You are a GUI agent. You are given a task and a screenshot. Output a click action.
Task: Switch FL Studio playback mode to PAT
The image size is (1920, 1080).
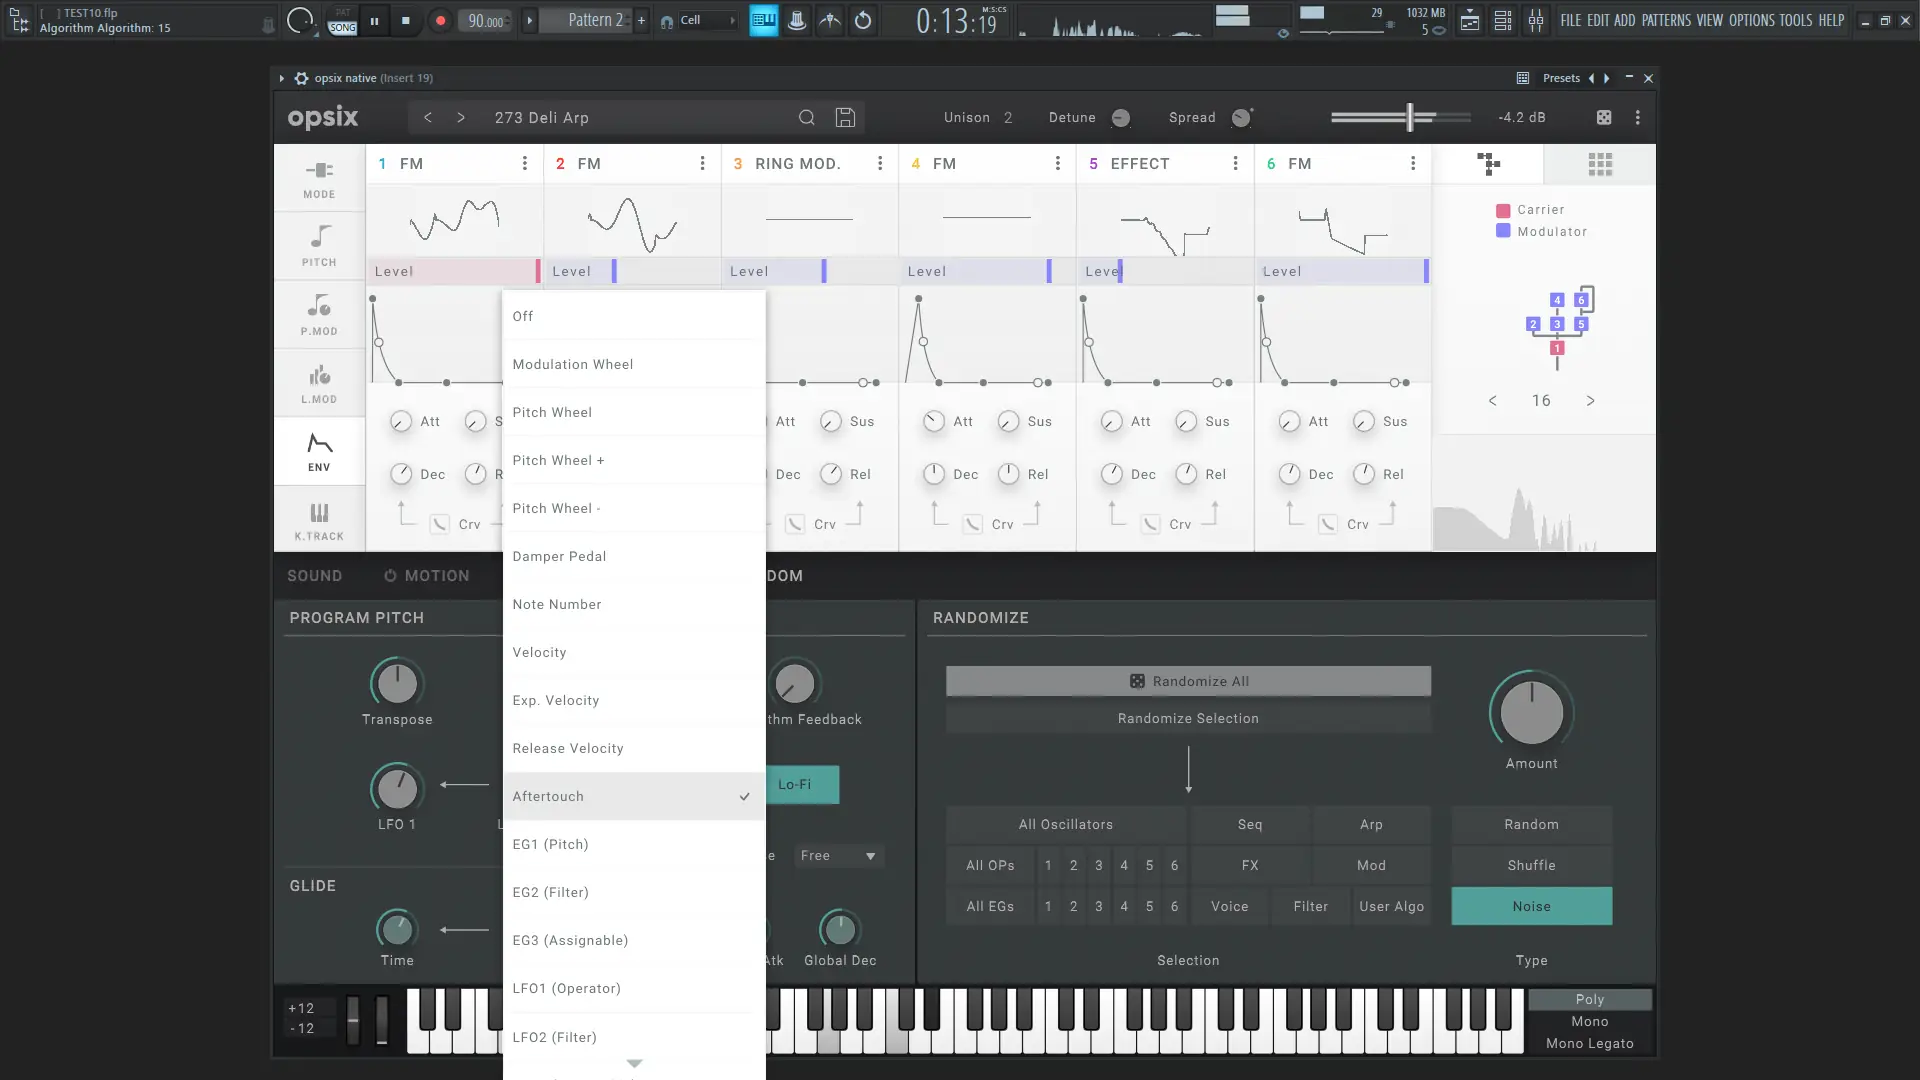[341, 14]
